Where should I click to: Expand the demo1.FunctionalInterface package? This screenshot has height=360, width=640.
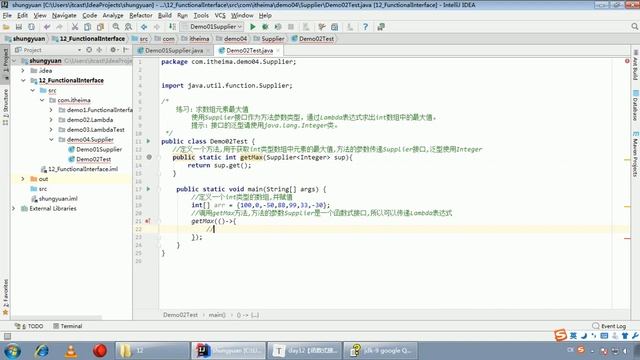pos(51,110)
